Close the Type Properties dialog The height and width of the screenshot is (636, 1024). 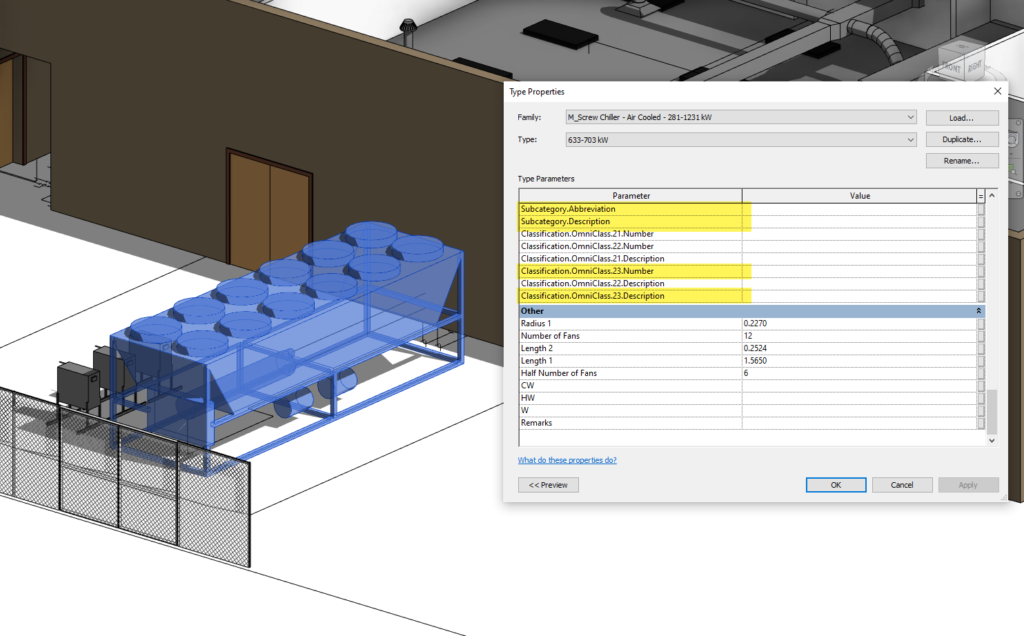point(997,91)
